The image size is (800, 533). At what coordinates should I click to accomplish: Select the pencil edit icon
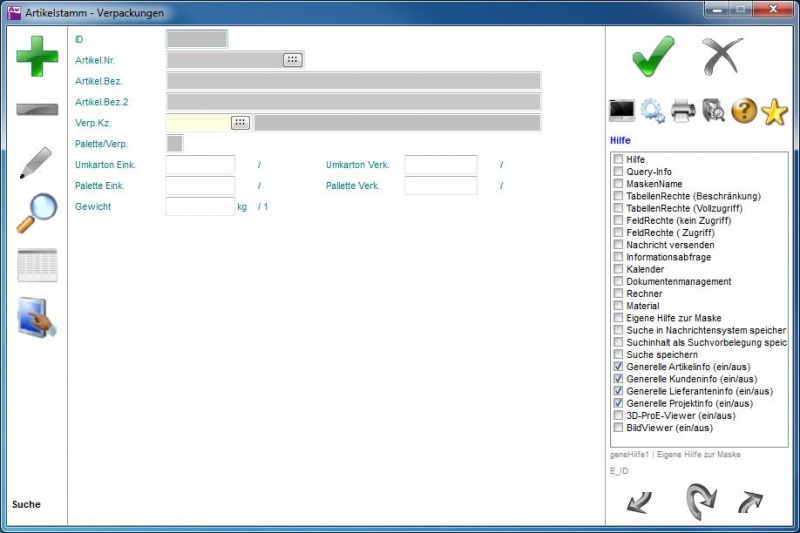coord(36,163)
